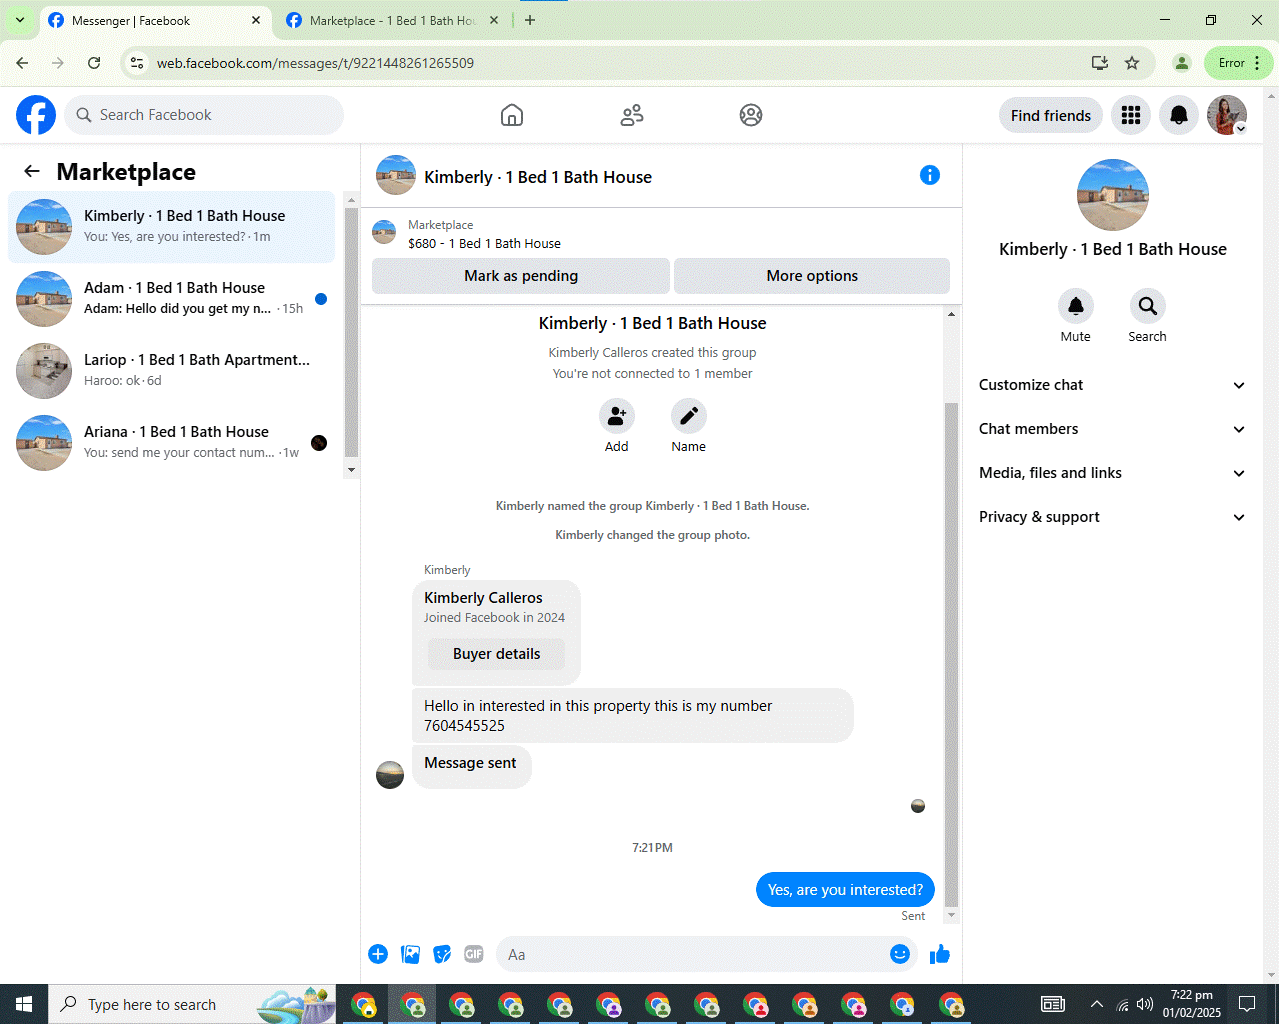Reload the page with the refresh icon

pos(94,63)
